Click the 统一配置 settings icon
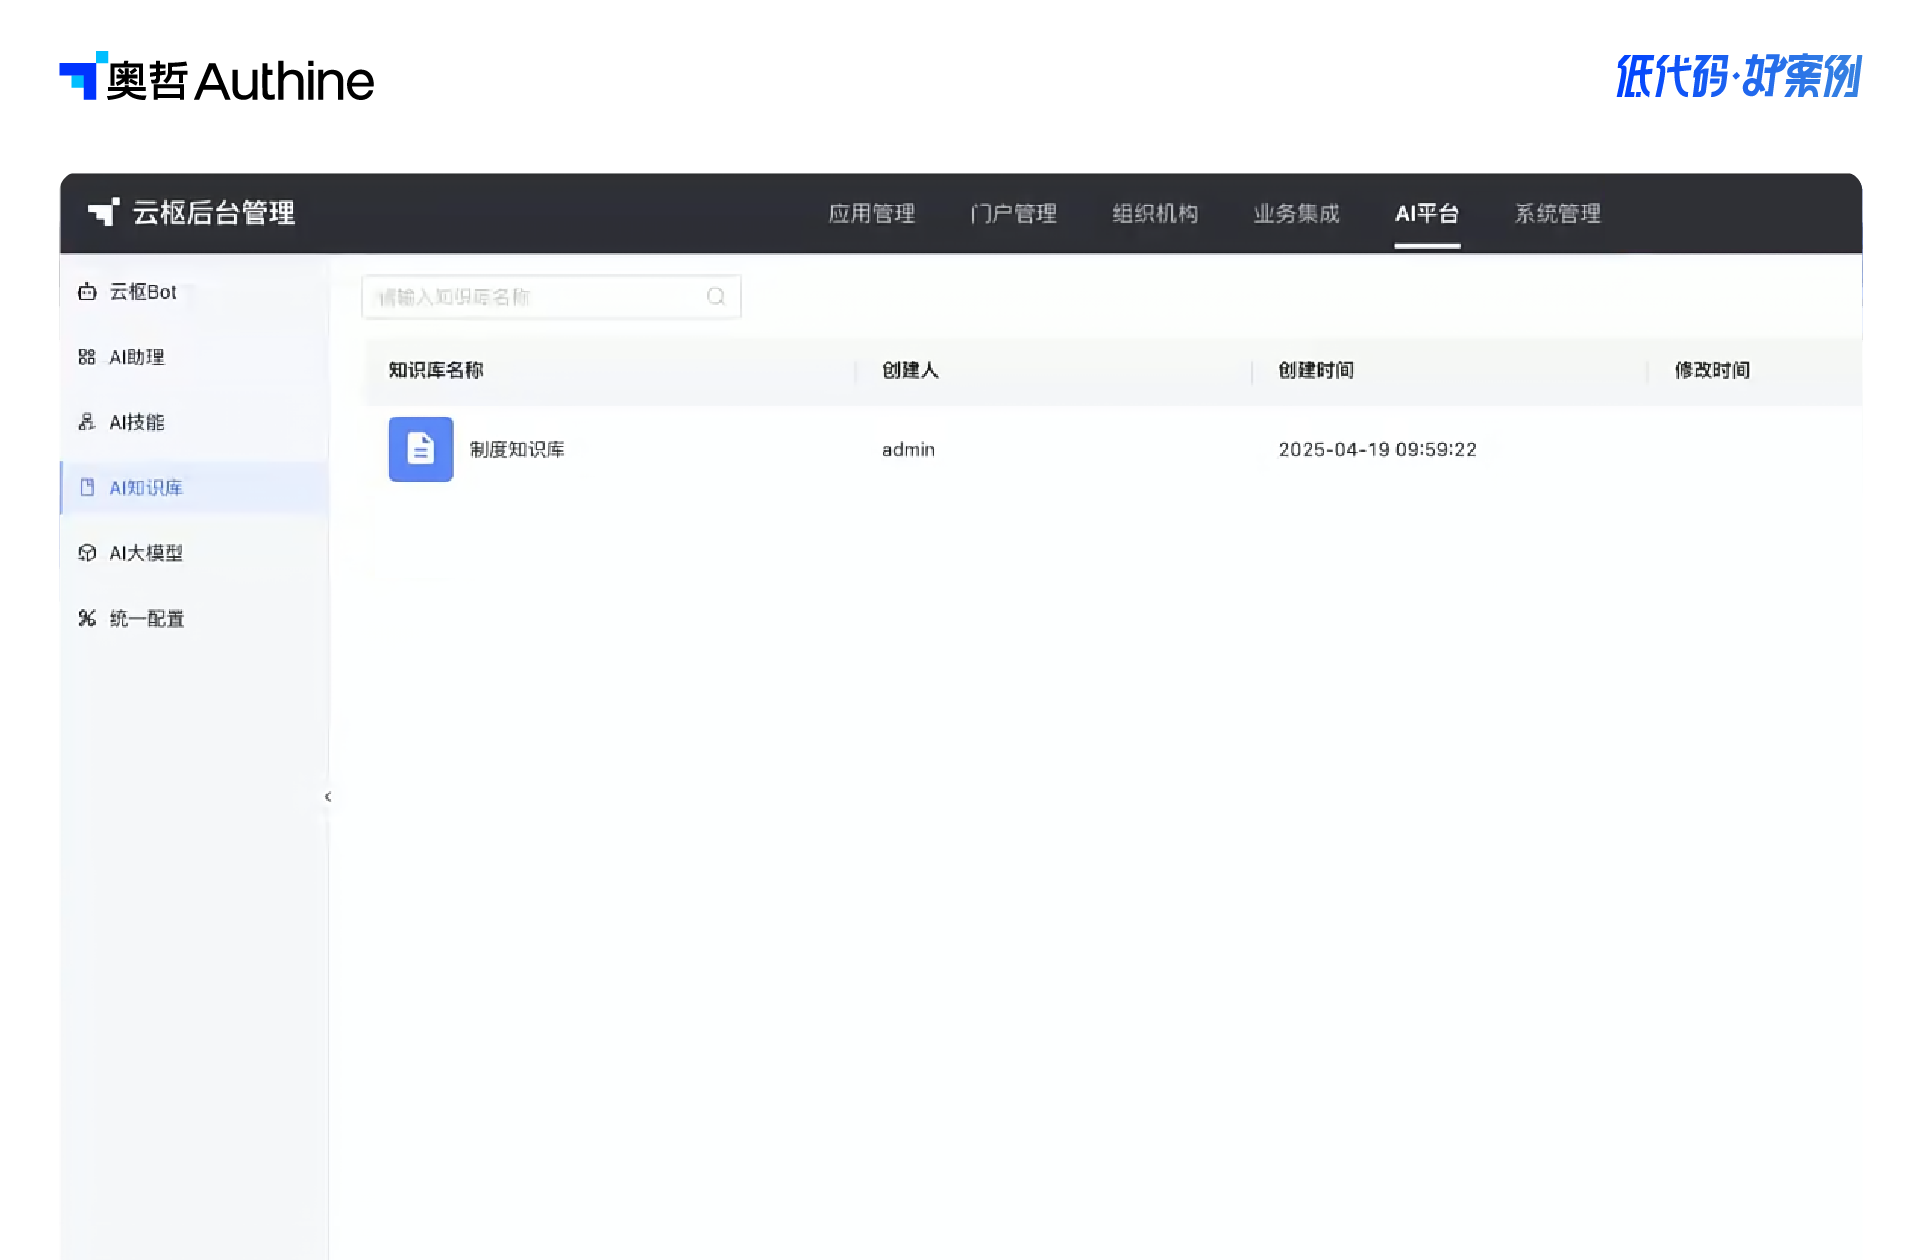1921x1260 pixels. pos(87,618)
